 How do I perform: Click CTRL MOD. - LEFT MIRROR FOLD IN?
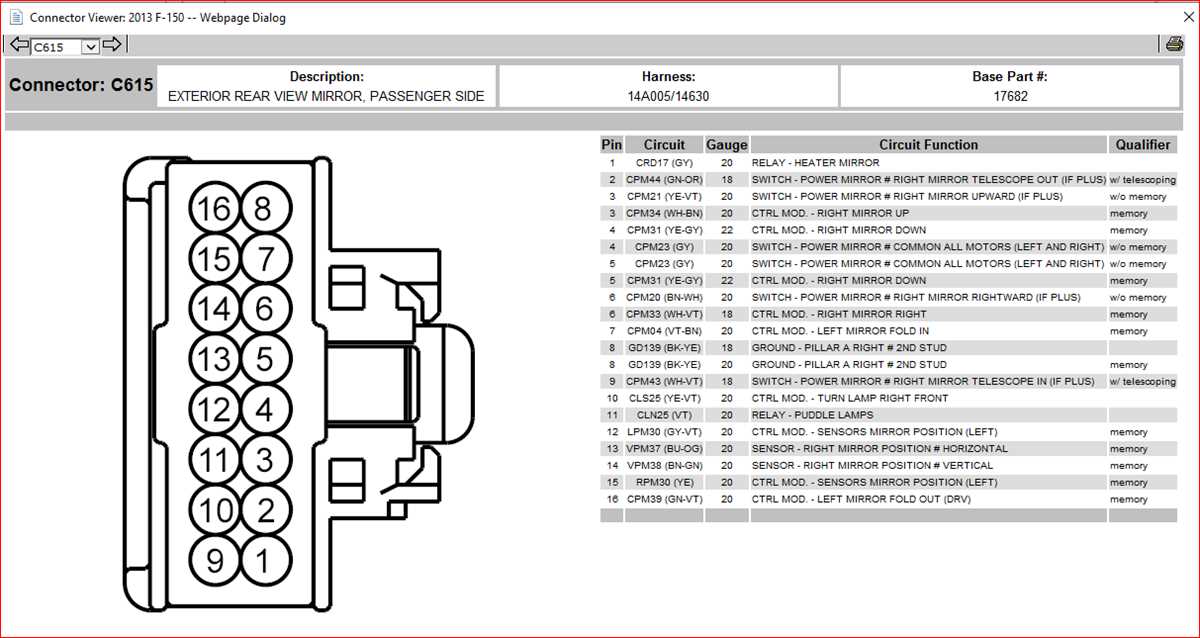pyautogui.click(x=840, y=331)
